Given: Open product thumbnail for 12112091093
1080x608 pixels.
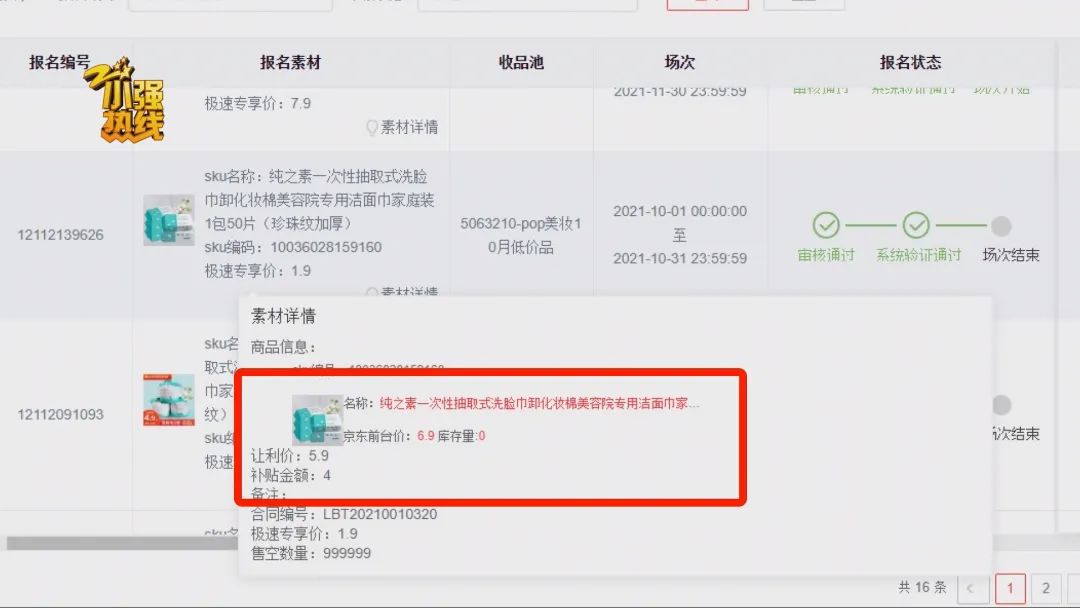Looking at the screenshot, I should coord(169,400).
